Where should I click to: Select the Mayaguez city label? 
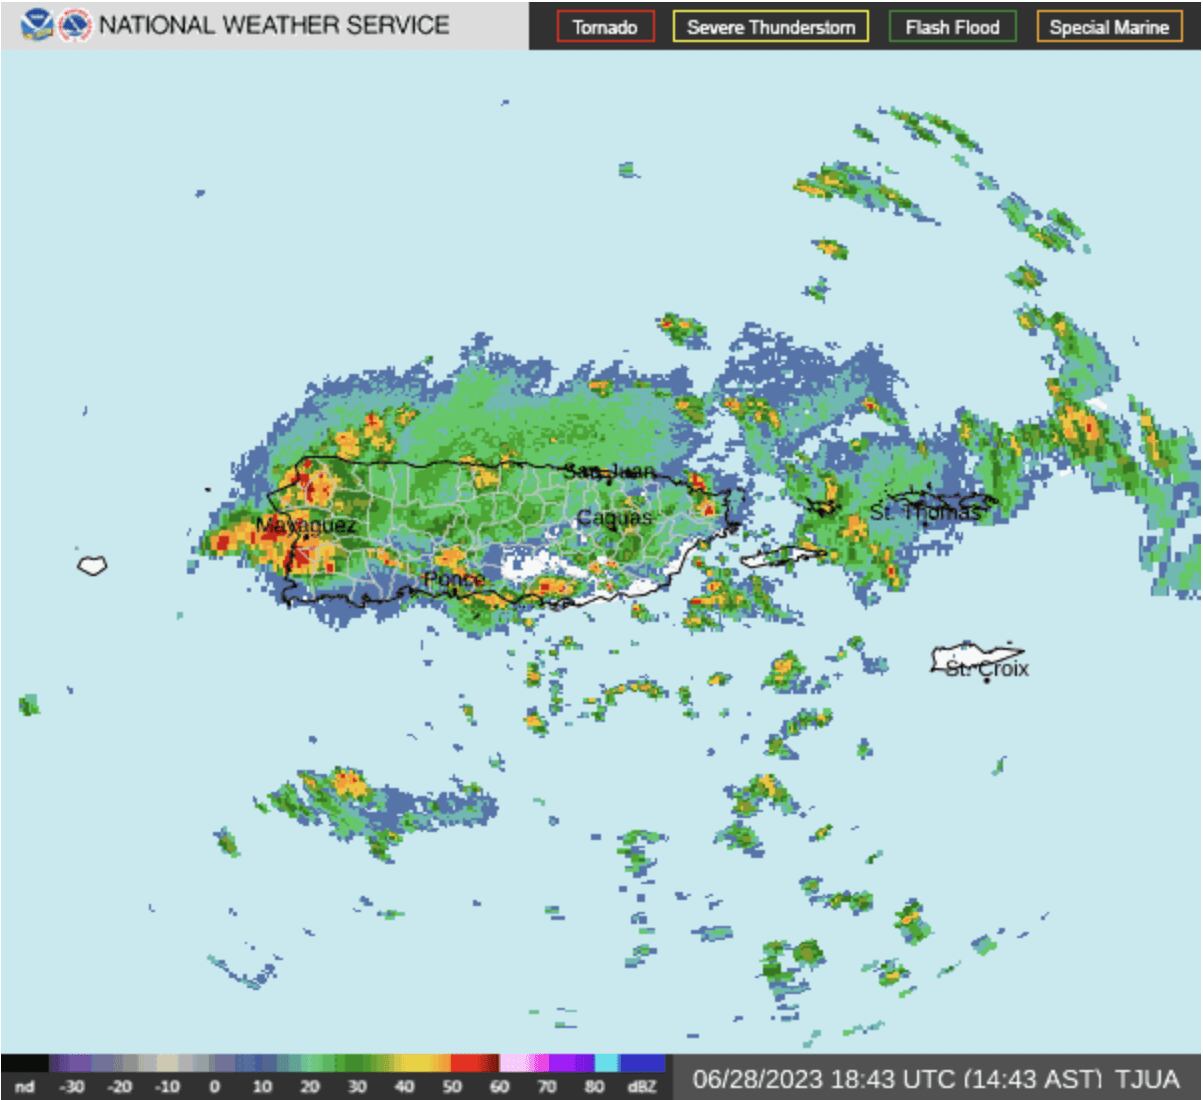coord(306,525)
